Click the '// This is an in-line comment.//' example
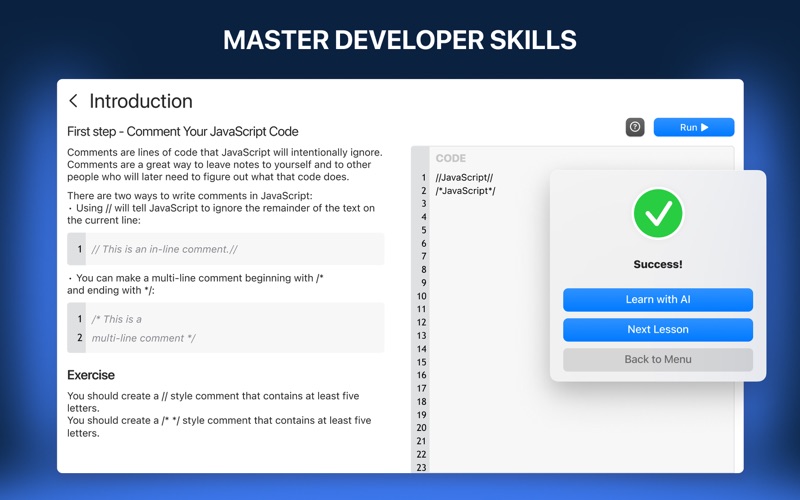The height and width of the screenshot is (500, 800). click(x=164, y=249)
